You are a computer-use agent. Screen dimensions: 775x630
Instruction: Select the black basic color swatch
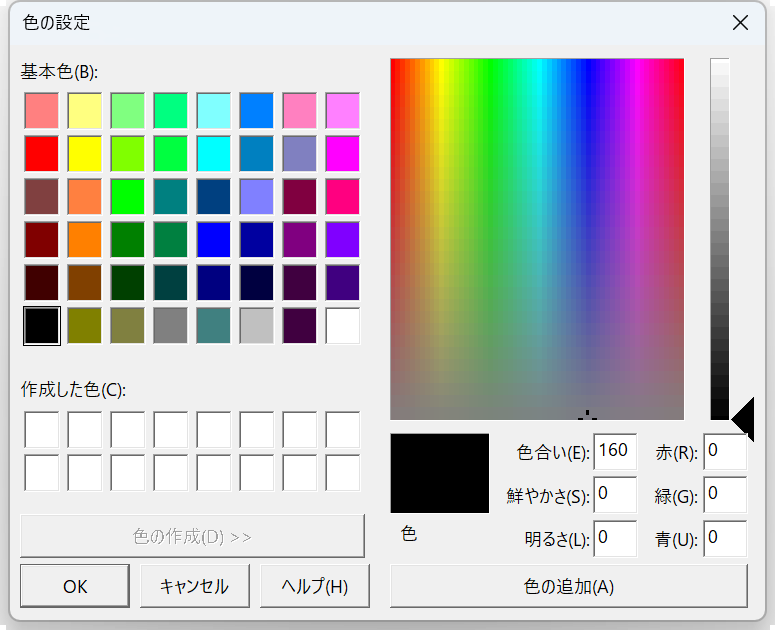[x=42, y=326]
